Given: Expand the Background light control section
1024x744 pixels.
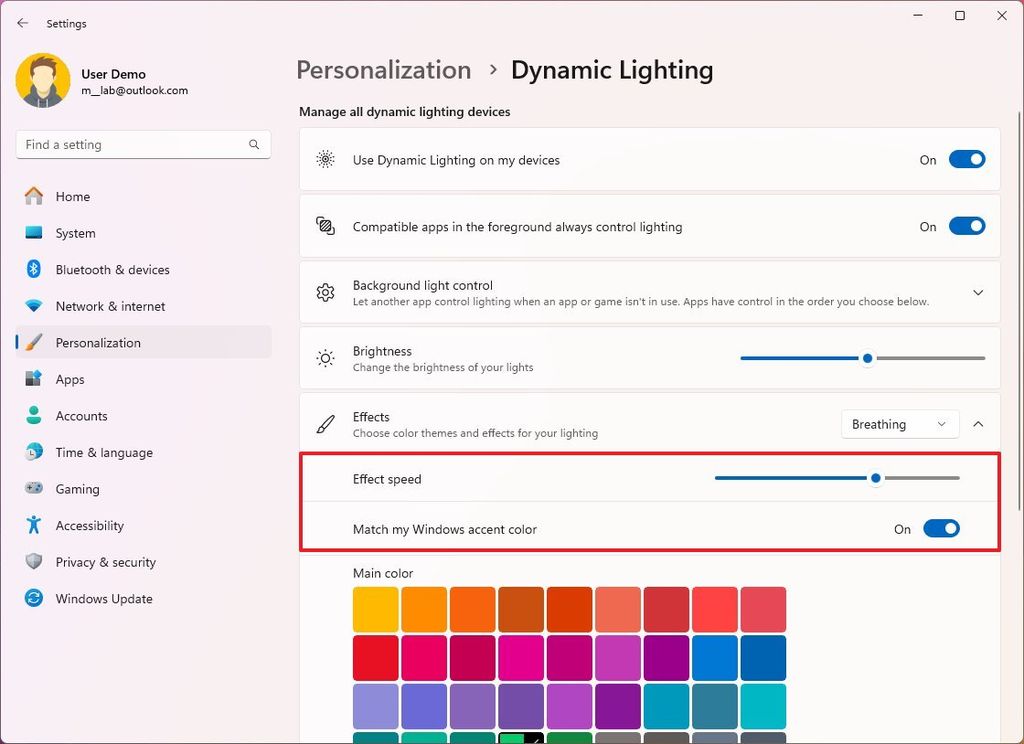Looking at the screenshot, I should (978, 292).
